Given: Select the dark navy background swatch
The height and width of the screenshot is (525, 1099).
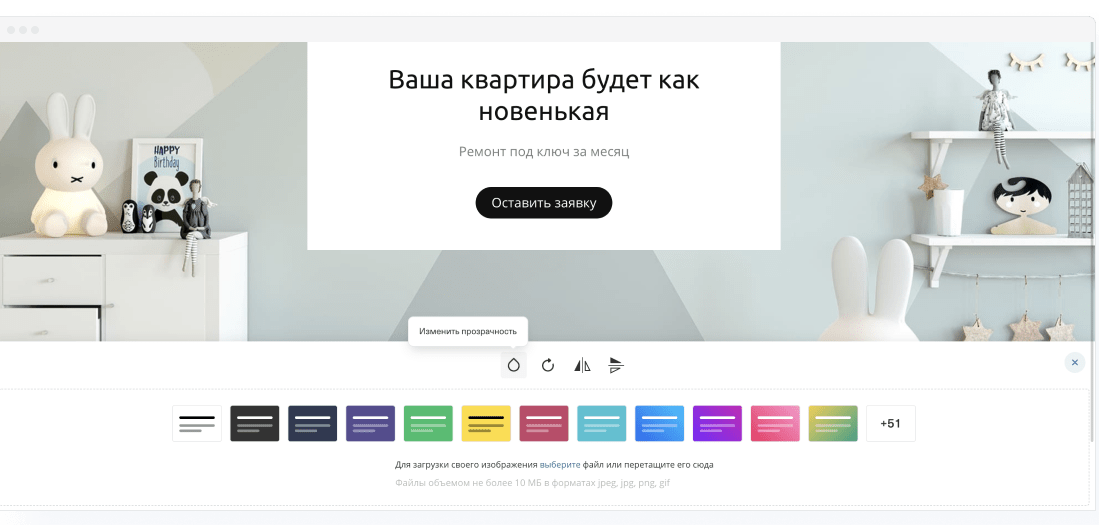Looking at the screenshot, I should [x=313, y=423].
